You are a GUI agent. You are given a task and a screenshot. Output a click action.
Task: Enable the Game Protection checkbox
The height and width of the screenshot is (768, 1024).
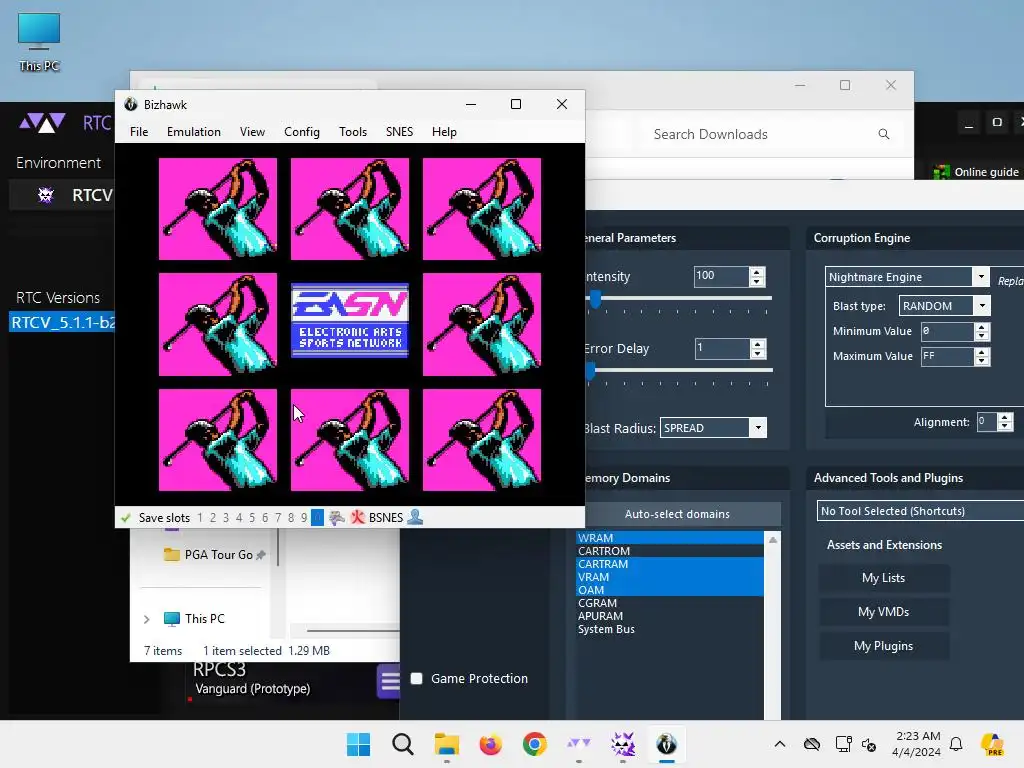point(417,679)
